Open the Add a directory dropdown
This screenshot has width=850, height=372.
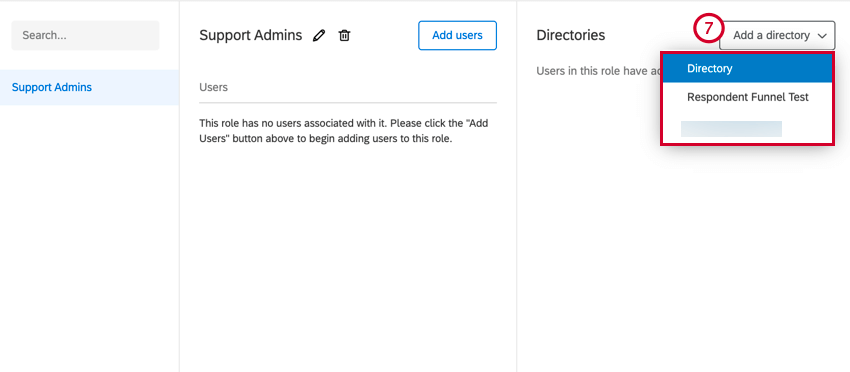pos(777,36)
